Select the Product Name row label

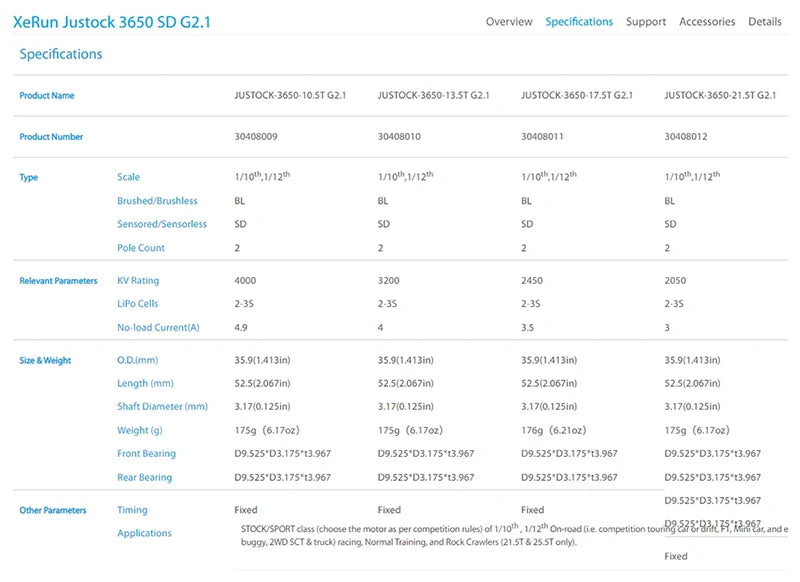pos(47,95)
